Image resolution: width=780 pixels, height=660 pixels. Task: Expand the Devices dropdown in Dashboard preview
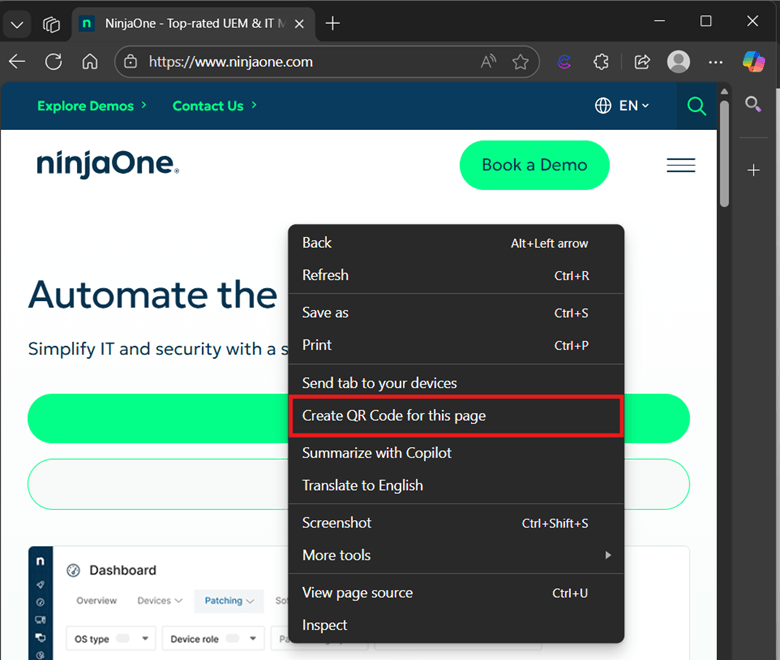tap(160, 601)
